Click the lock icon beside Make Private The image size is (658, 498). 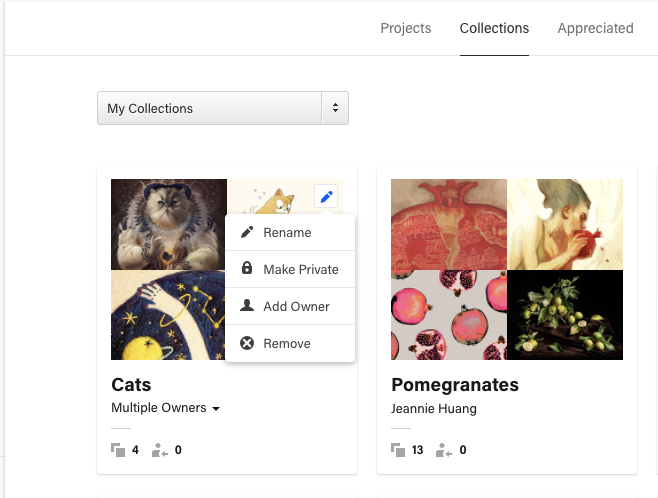point(247,268)
